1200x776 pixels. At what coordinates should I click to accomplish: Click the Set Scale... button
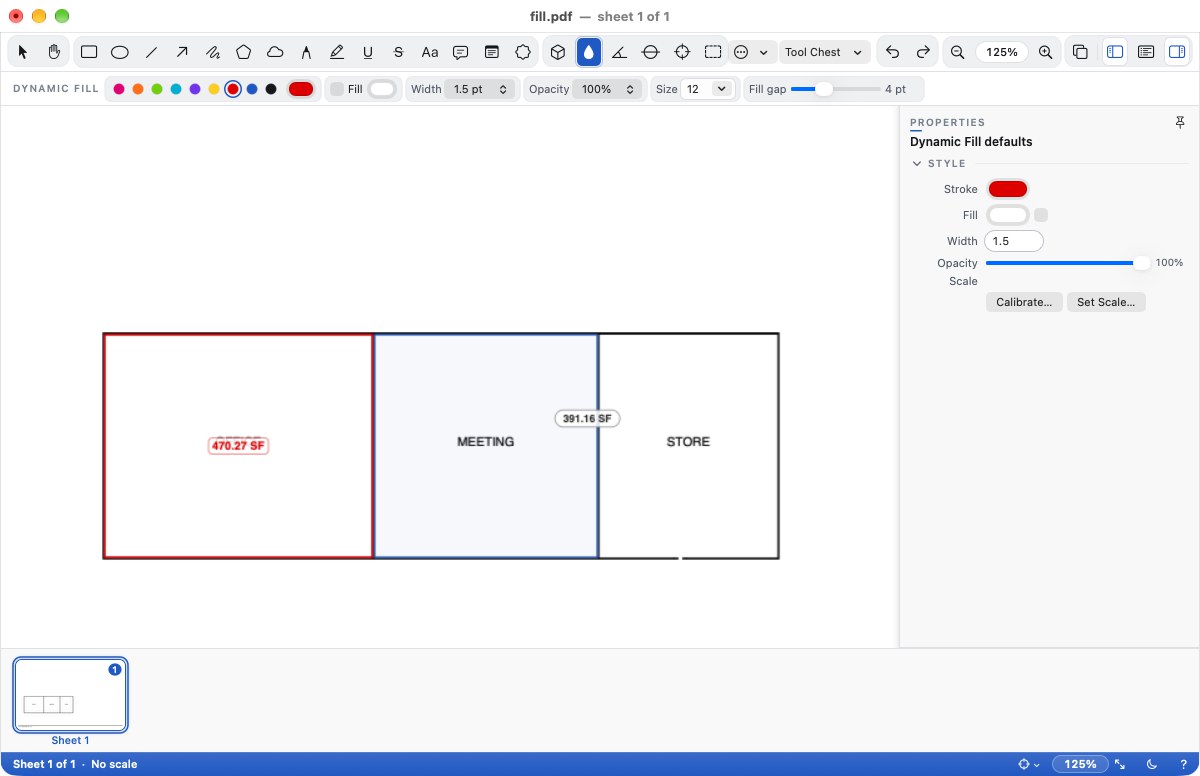1105,302
